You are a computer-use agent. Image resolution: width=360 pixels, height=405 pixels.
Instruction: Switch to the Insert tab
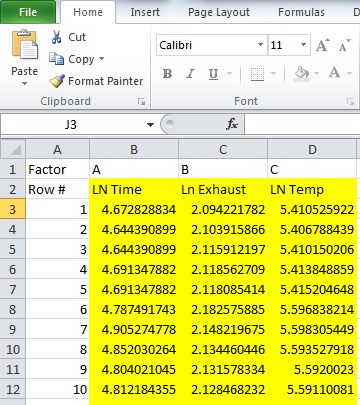145,12
